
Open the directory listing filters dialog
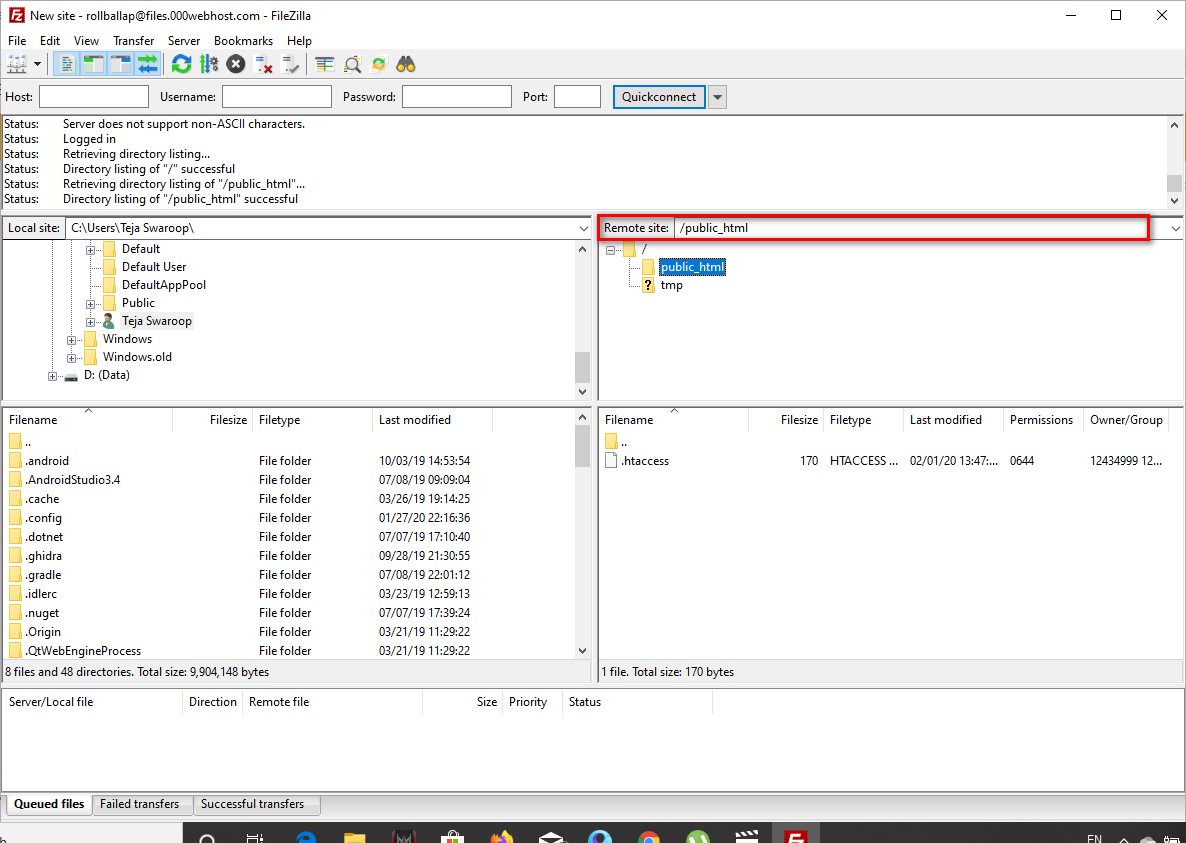coord(324,64)
